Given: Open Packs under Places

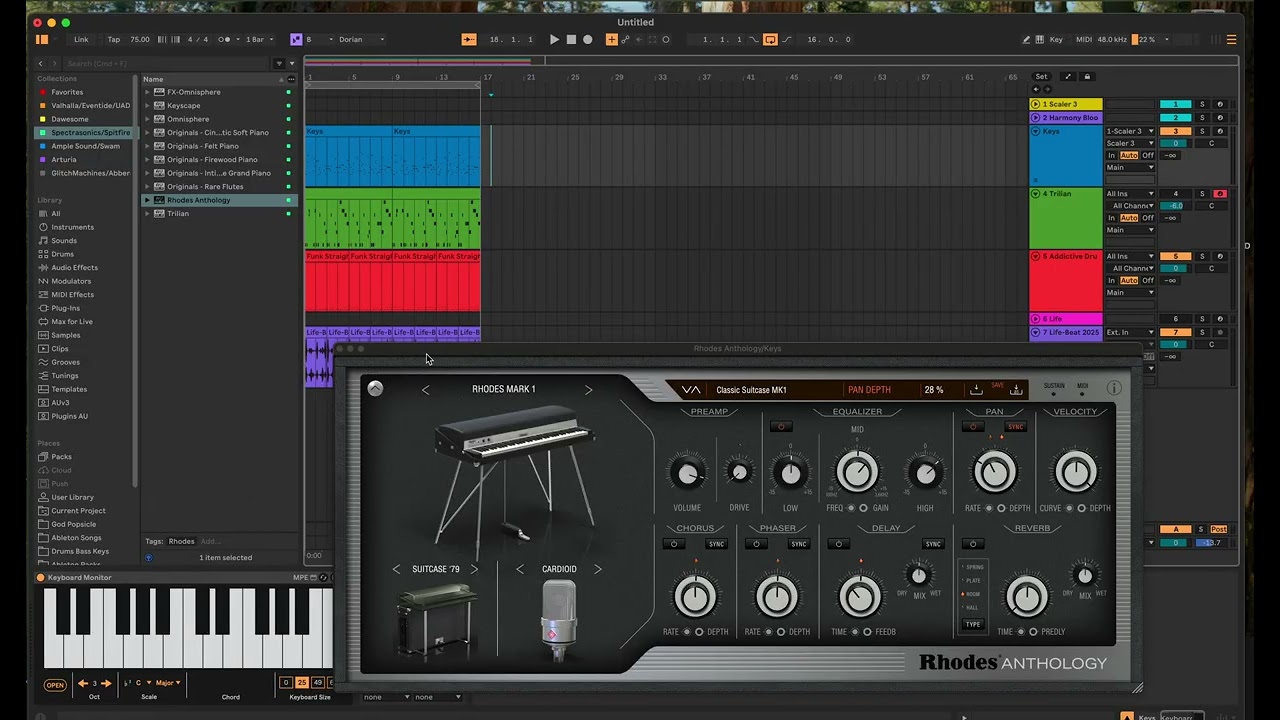Looking at the screenshot, I should [61, 456].
